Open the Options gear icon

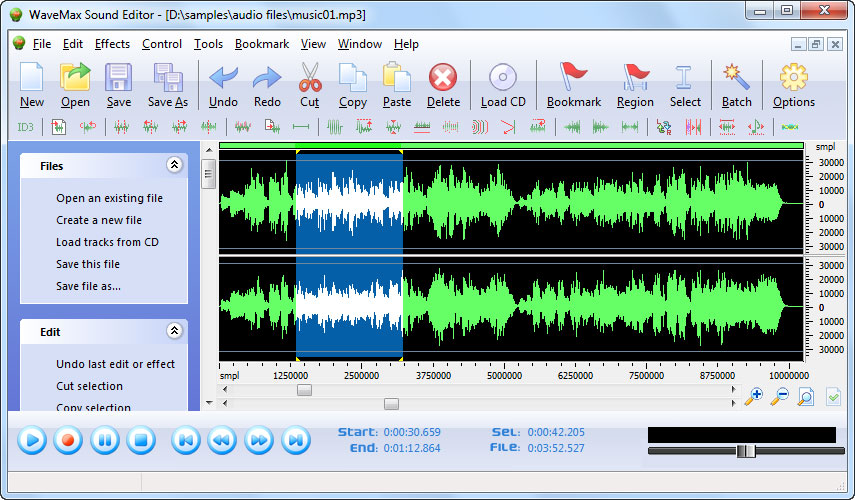pos(793,78)
